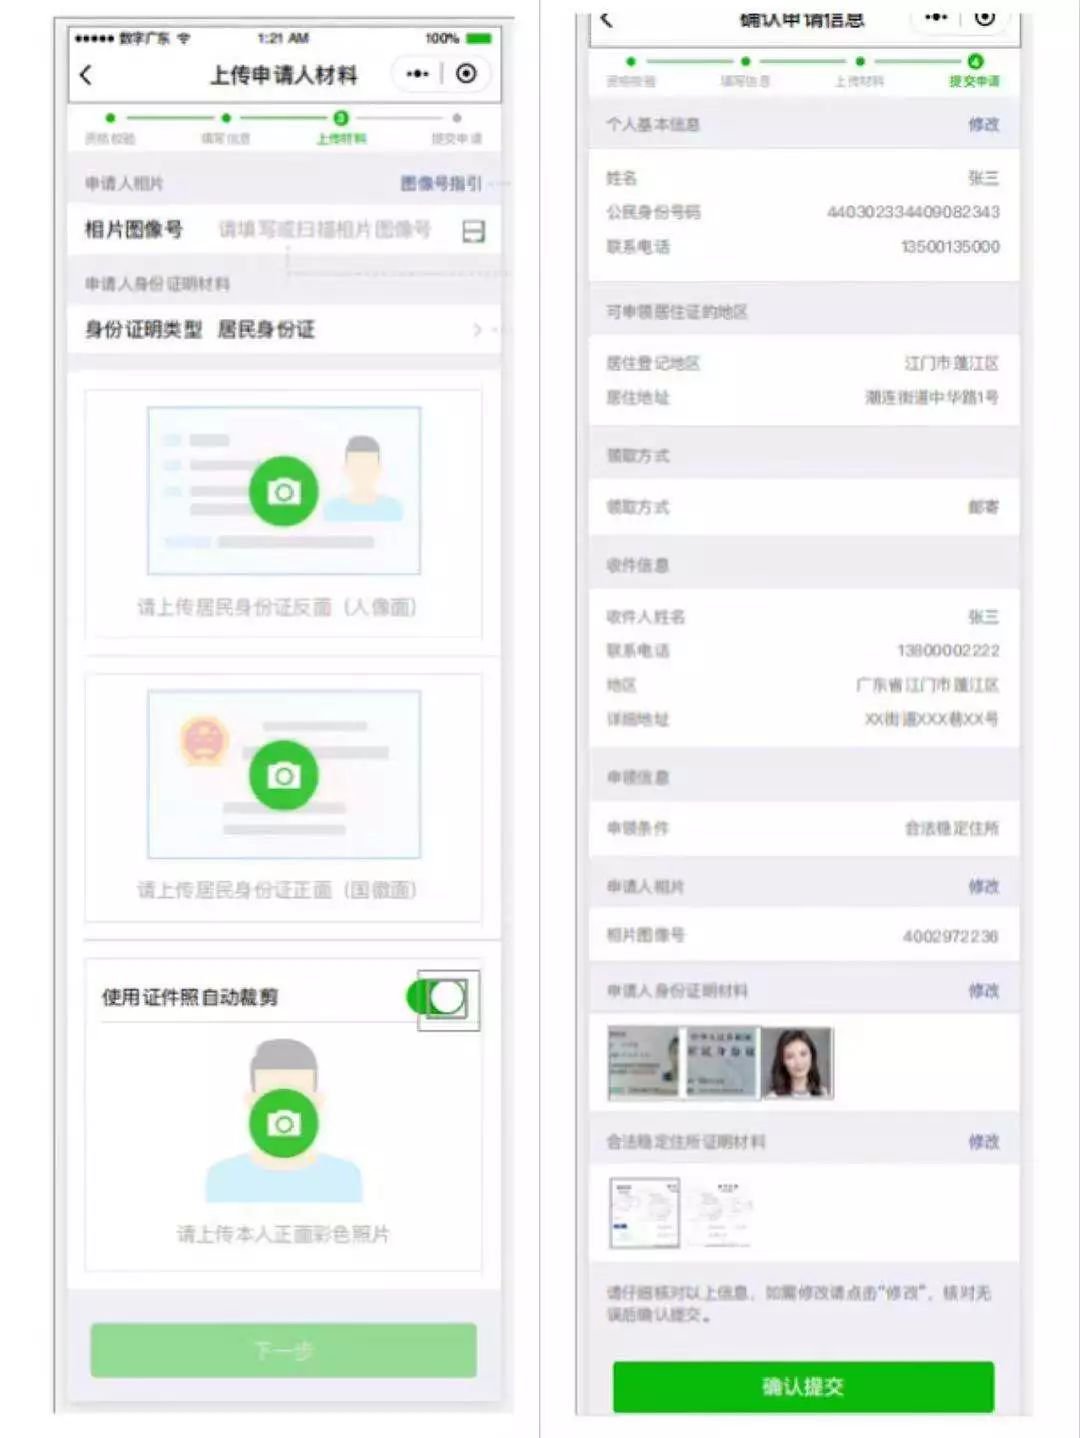Click phone number 13500135000
This screenshot has height=1438, width=1080.
(x=950, y=246)
